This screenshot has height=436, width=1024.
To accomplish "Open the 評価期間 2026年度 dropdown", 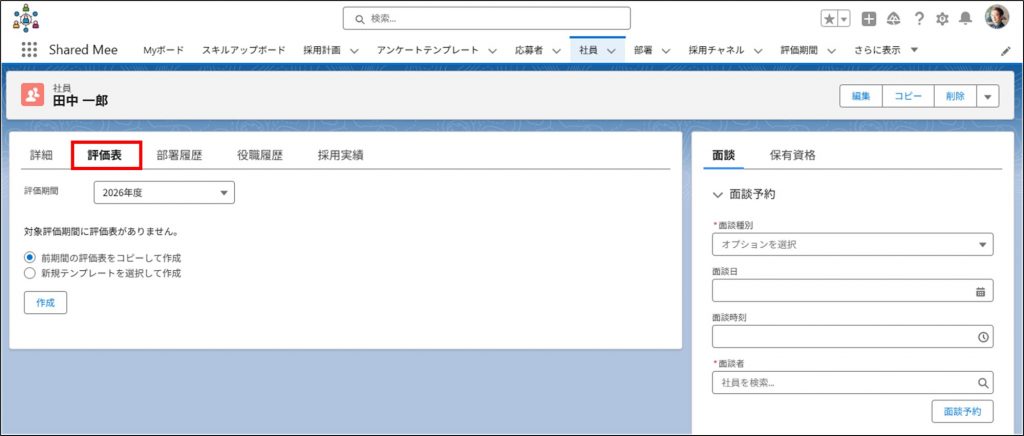I will point(164,192).
